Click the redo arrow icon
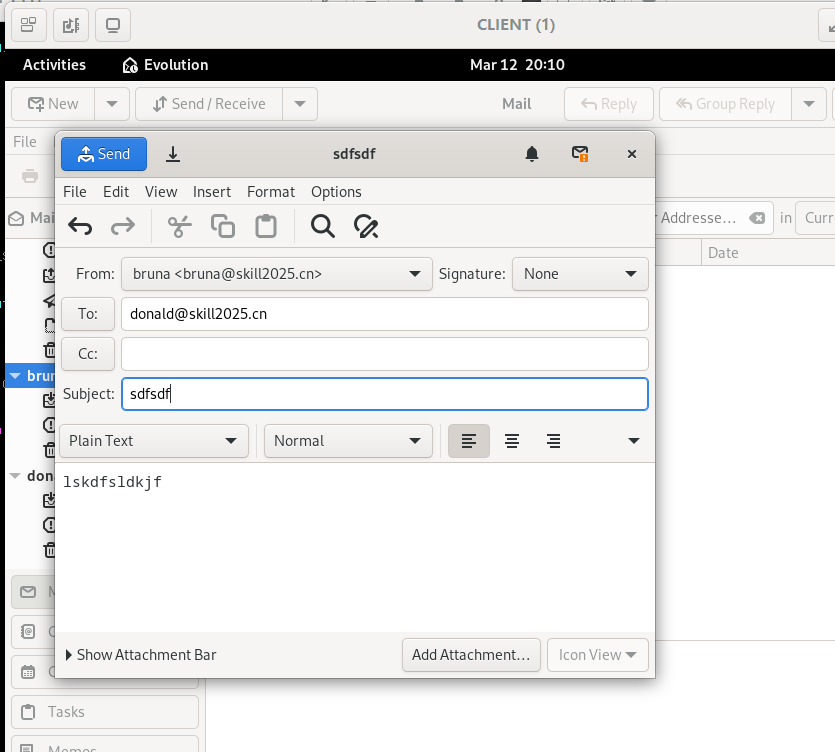 tap(122, 226)
